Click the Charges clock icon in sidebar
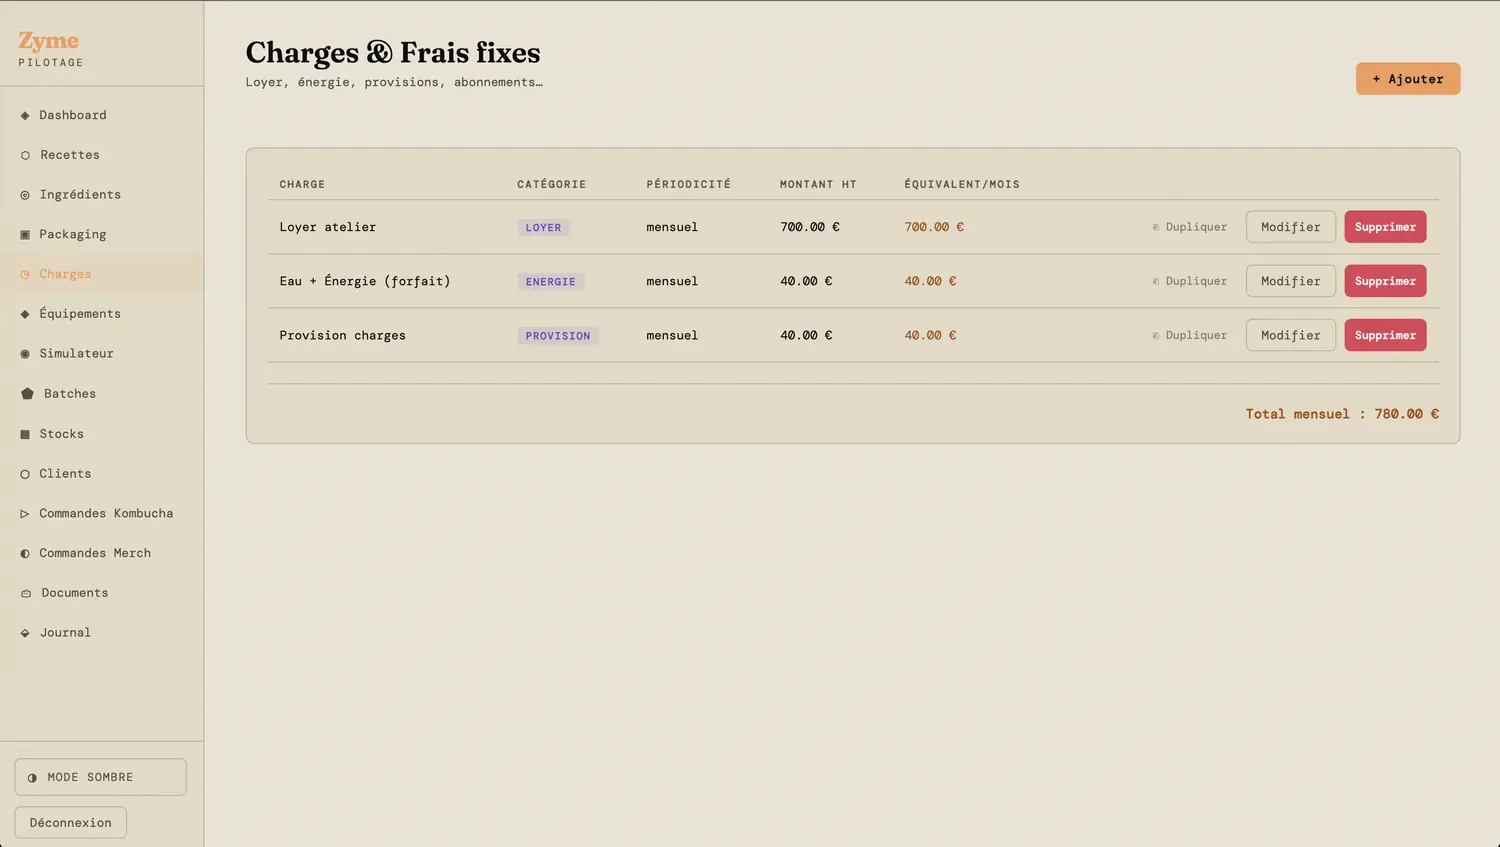This screenshot has width=1500, height=847. tap(25, 274)
